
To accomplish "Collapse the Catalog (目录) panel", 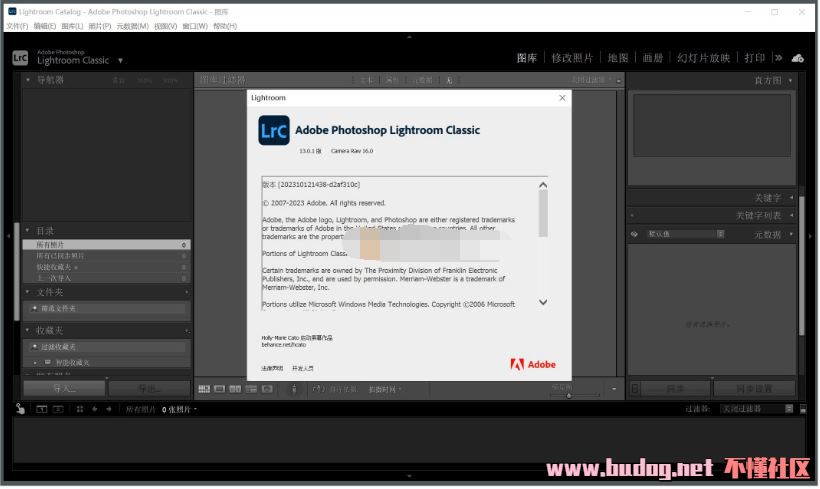I will click(28, 231).
